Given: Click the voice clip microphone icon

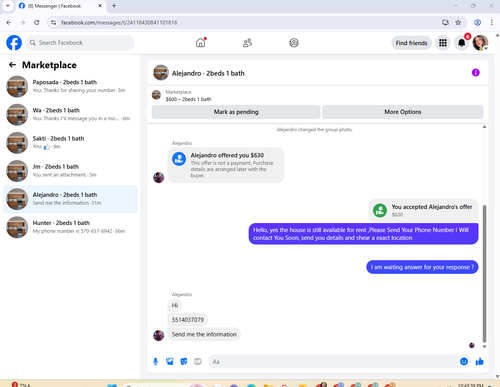Looking at the screenshot, I should 155,361.
